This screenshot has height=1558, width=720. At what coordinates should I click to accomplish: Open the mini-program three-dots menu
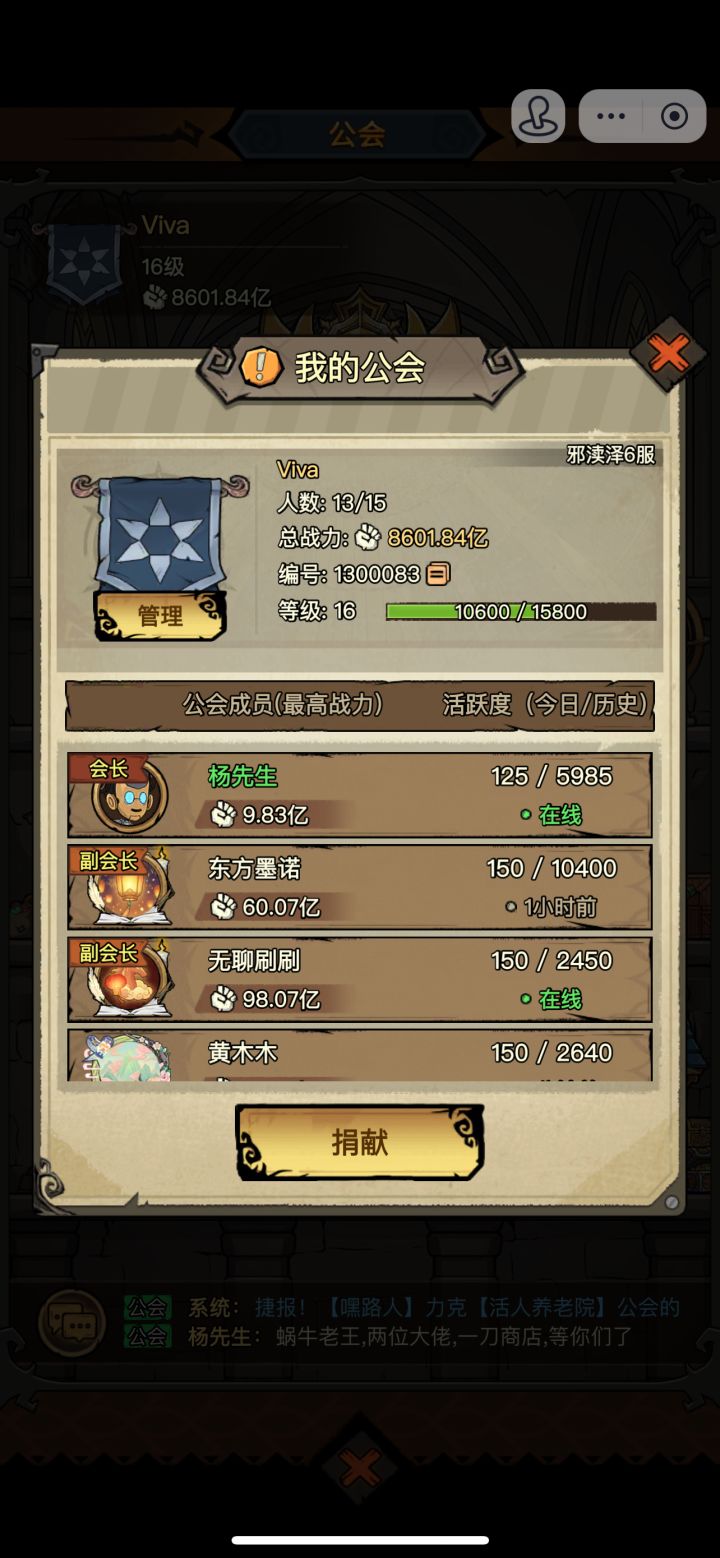[x=610, y=116]
